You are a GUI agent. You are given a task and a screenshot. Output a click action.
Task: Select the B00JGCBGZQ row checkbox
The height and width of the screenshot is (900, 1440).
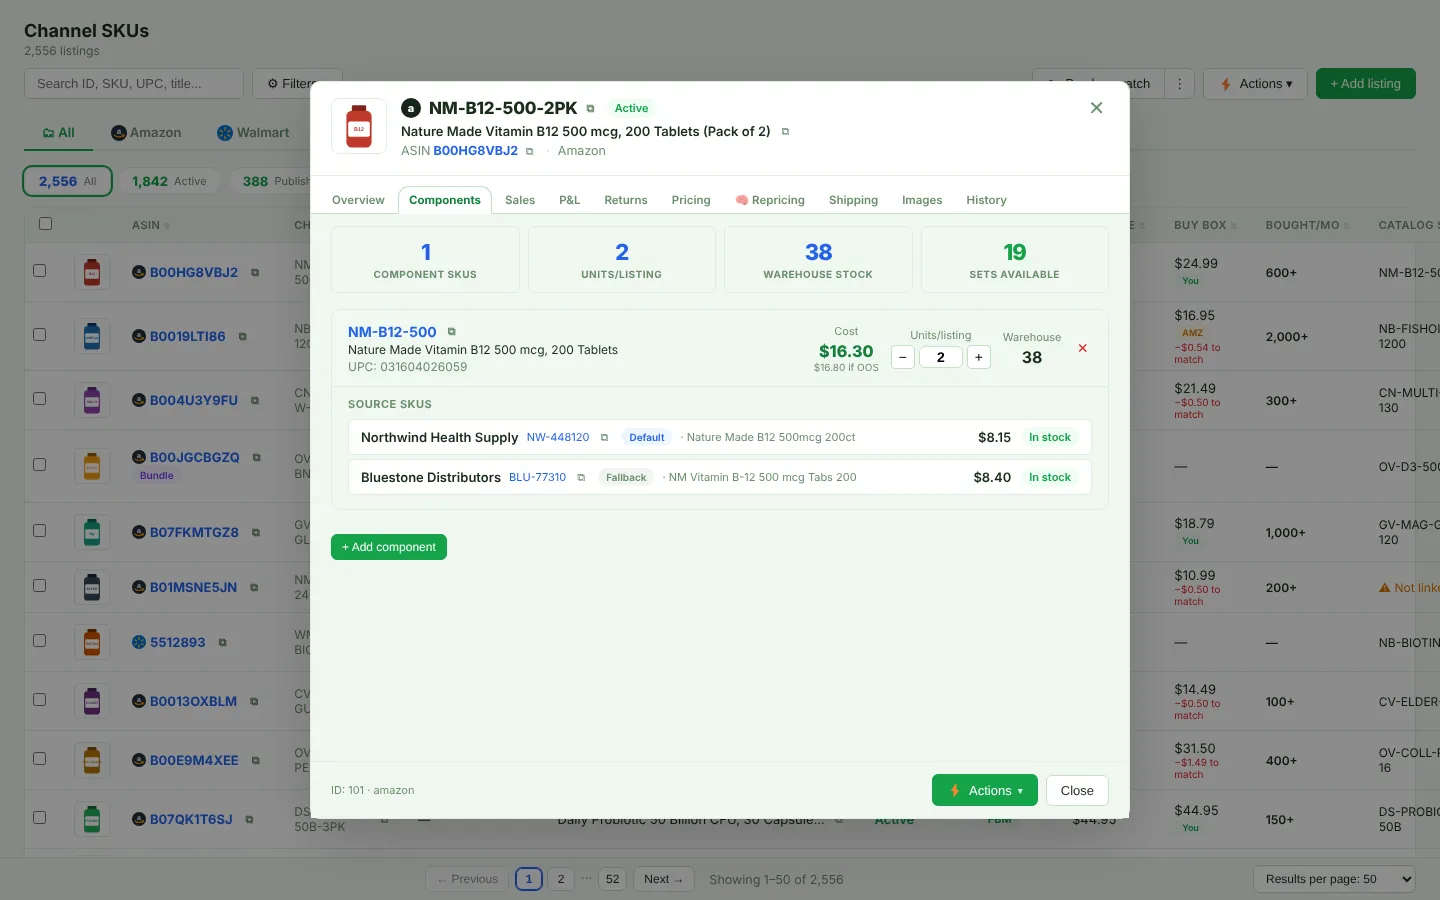(x=40, y=464)
